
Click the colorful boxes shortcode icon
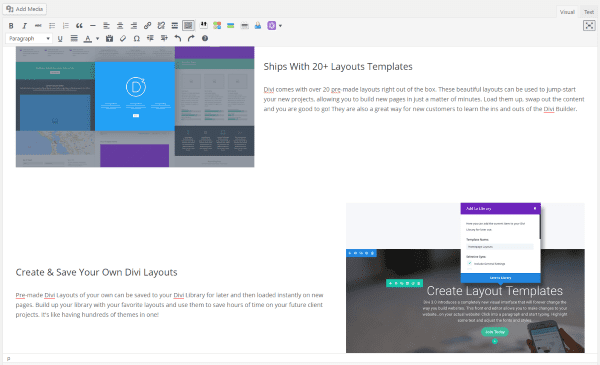pos(217,25)
